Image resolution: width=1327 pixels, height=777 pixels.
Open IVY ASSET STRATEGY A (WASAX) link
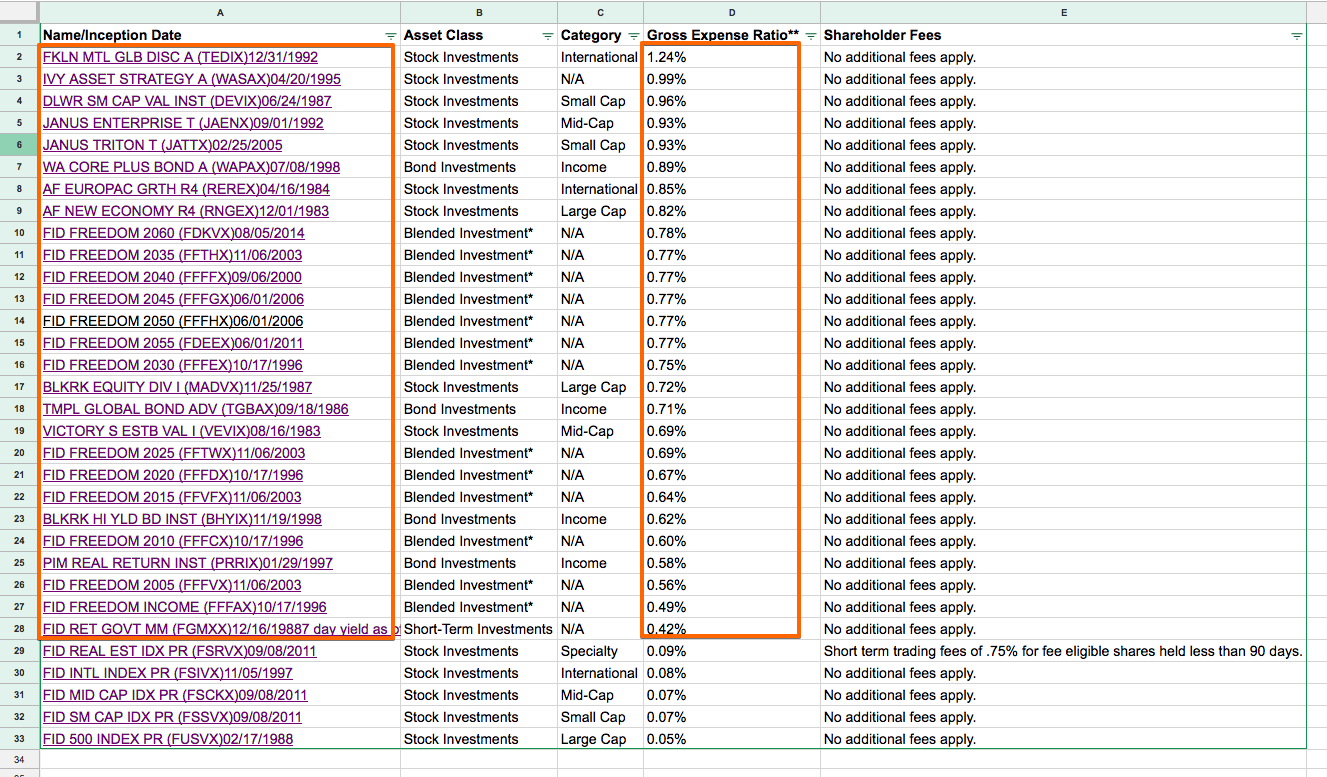(x=192, y=79)
